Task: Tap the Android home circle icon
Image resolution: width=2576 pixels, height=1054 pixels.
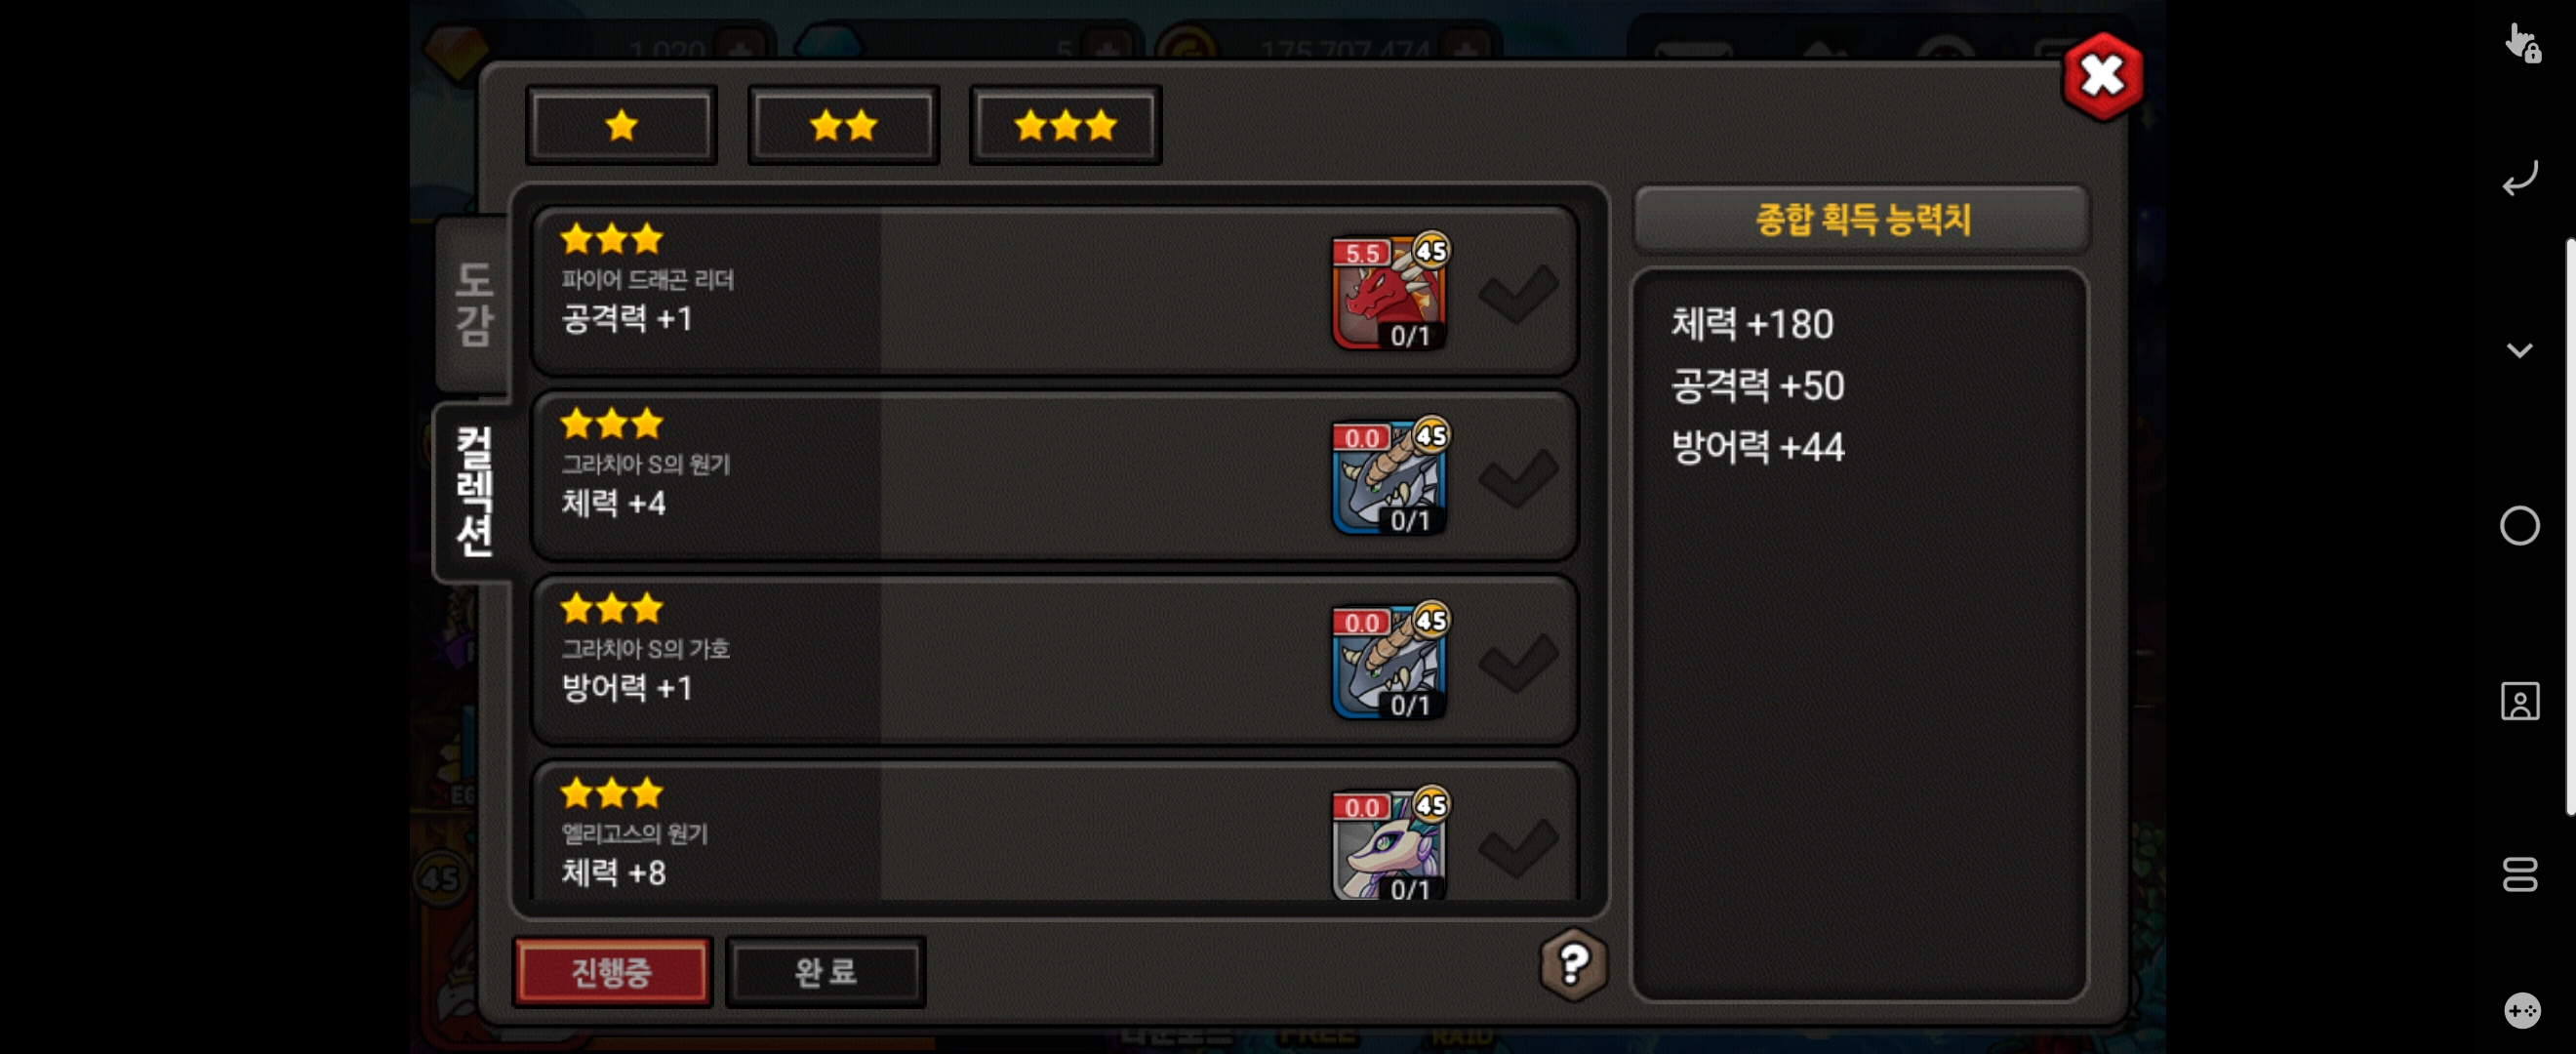Action: point(2520,526)
